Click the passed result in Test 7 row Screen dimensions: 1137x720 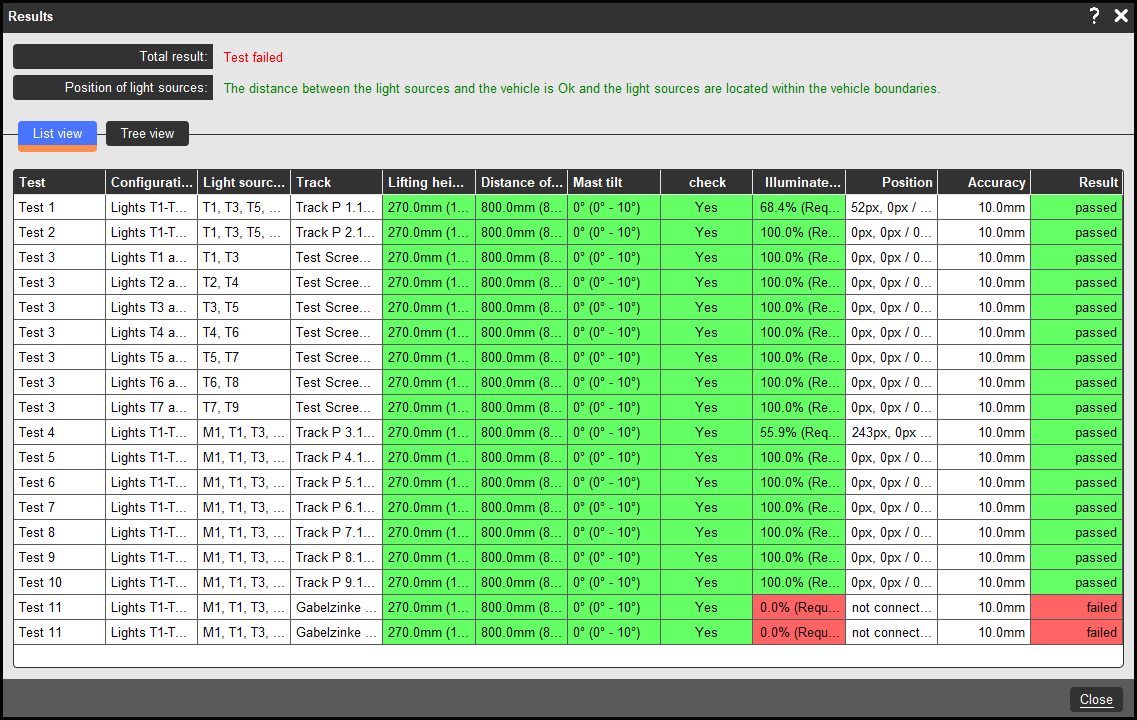coord(1077,508)
